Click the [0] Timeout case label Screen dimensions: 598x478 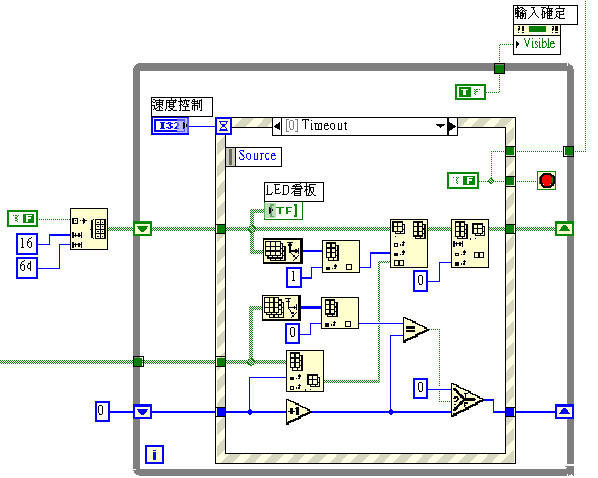click(x=317, y=126)
